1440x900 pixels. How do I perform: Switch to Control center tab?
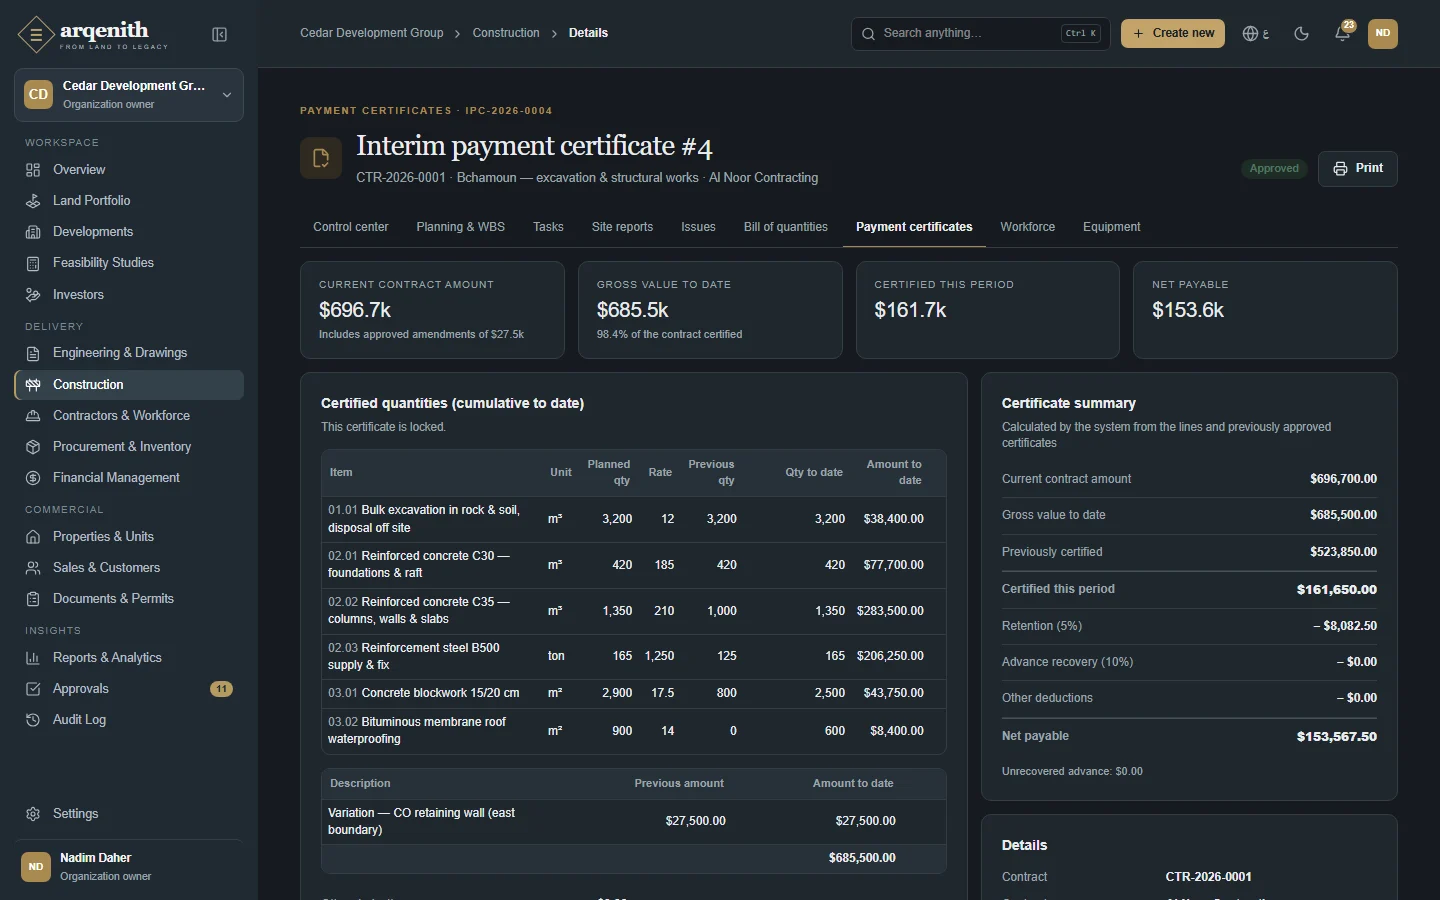coord(351,227)
